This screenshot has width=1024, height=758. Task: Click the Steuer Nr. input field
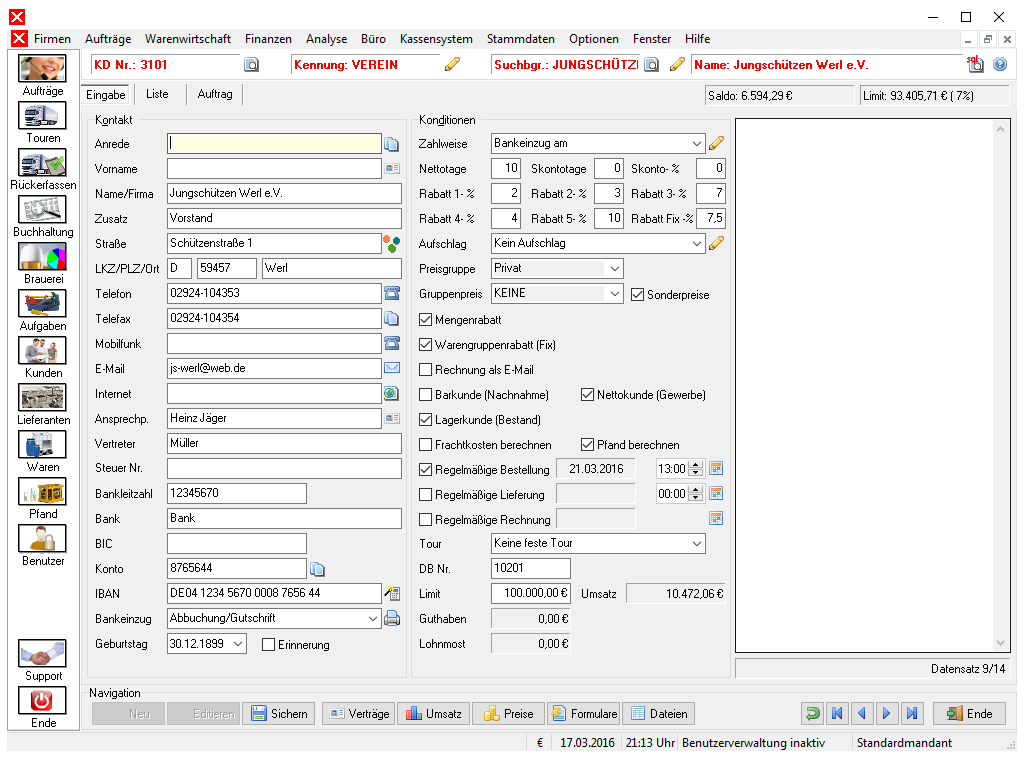[284, 468]
